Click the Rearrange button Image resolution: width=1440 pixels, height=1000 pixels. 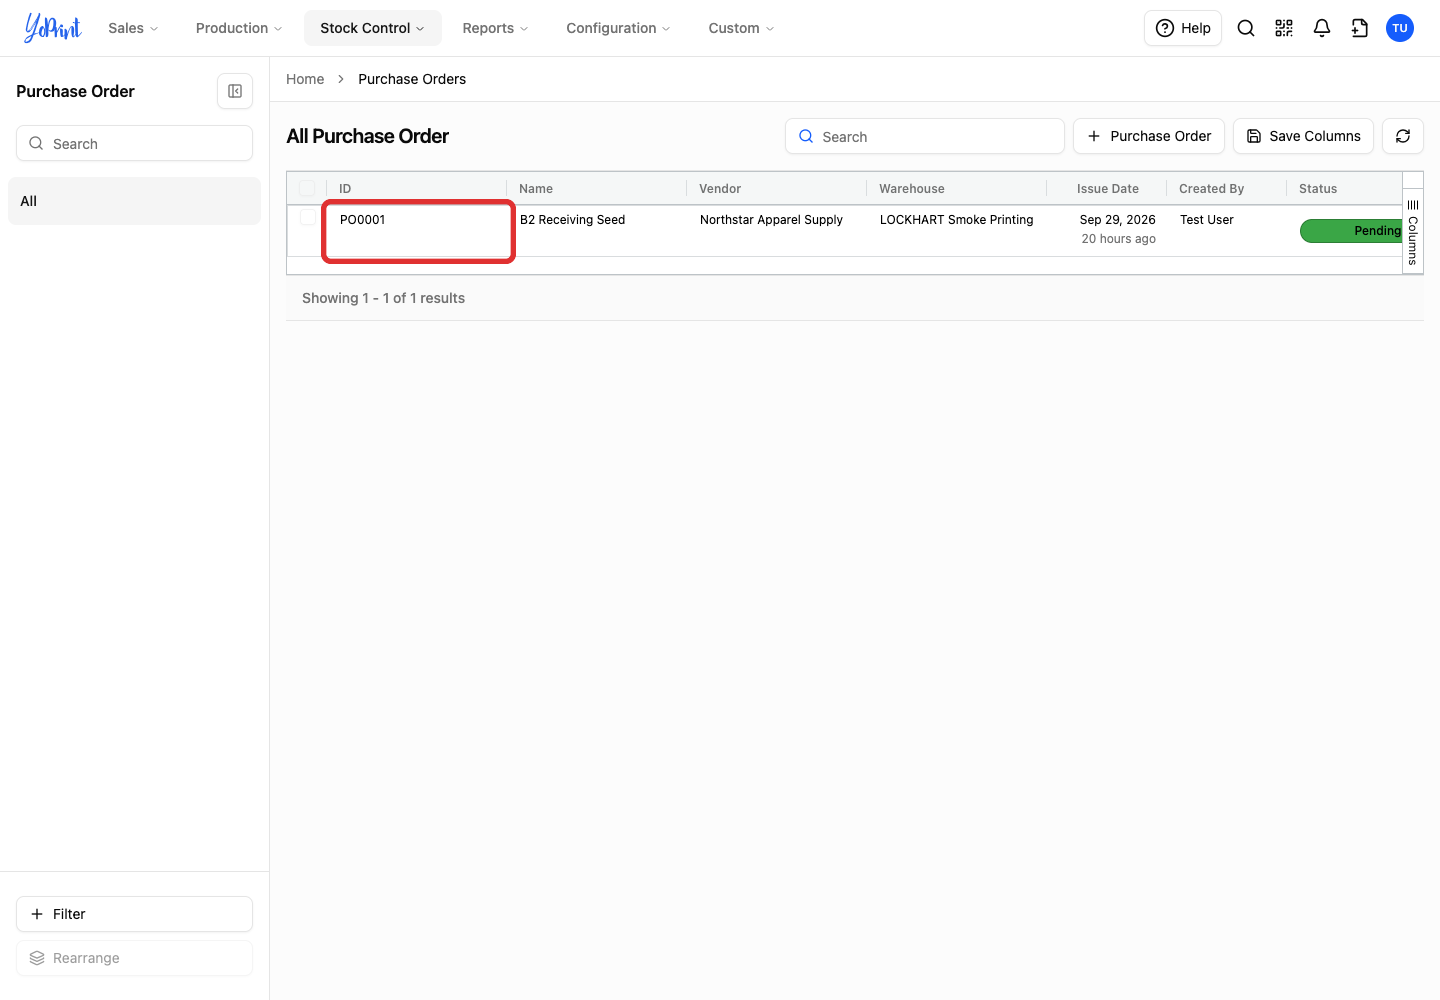point(134,958)
